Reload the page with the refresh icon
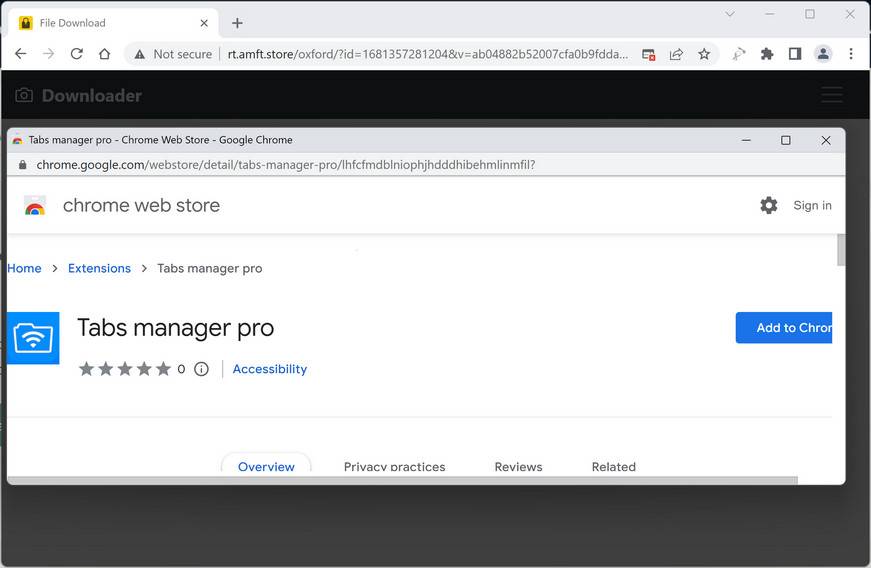The width and height of the screenshot is (871, 568). click(x=77, y=54)
